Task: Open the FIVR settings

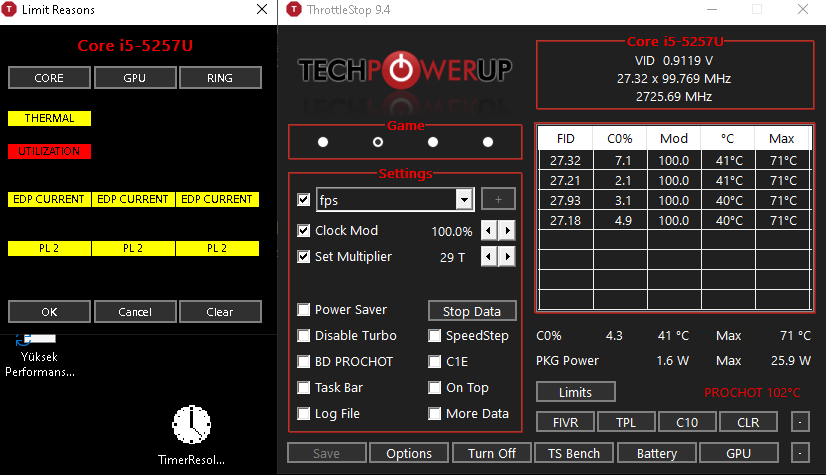Action: click(x=566, y=422)
